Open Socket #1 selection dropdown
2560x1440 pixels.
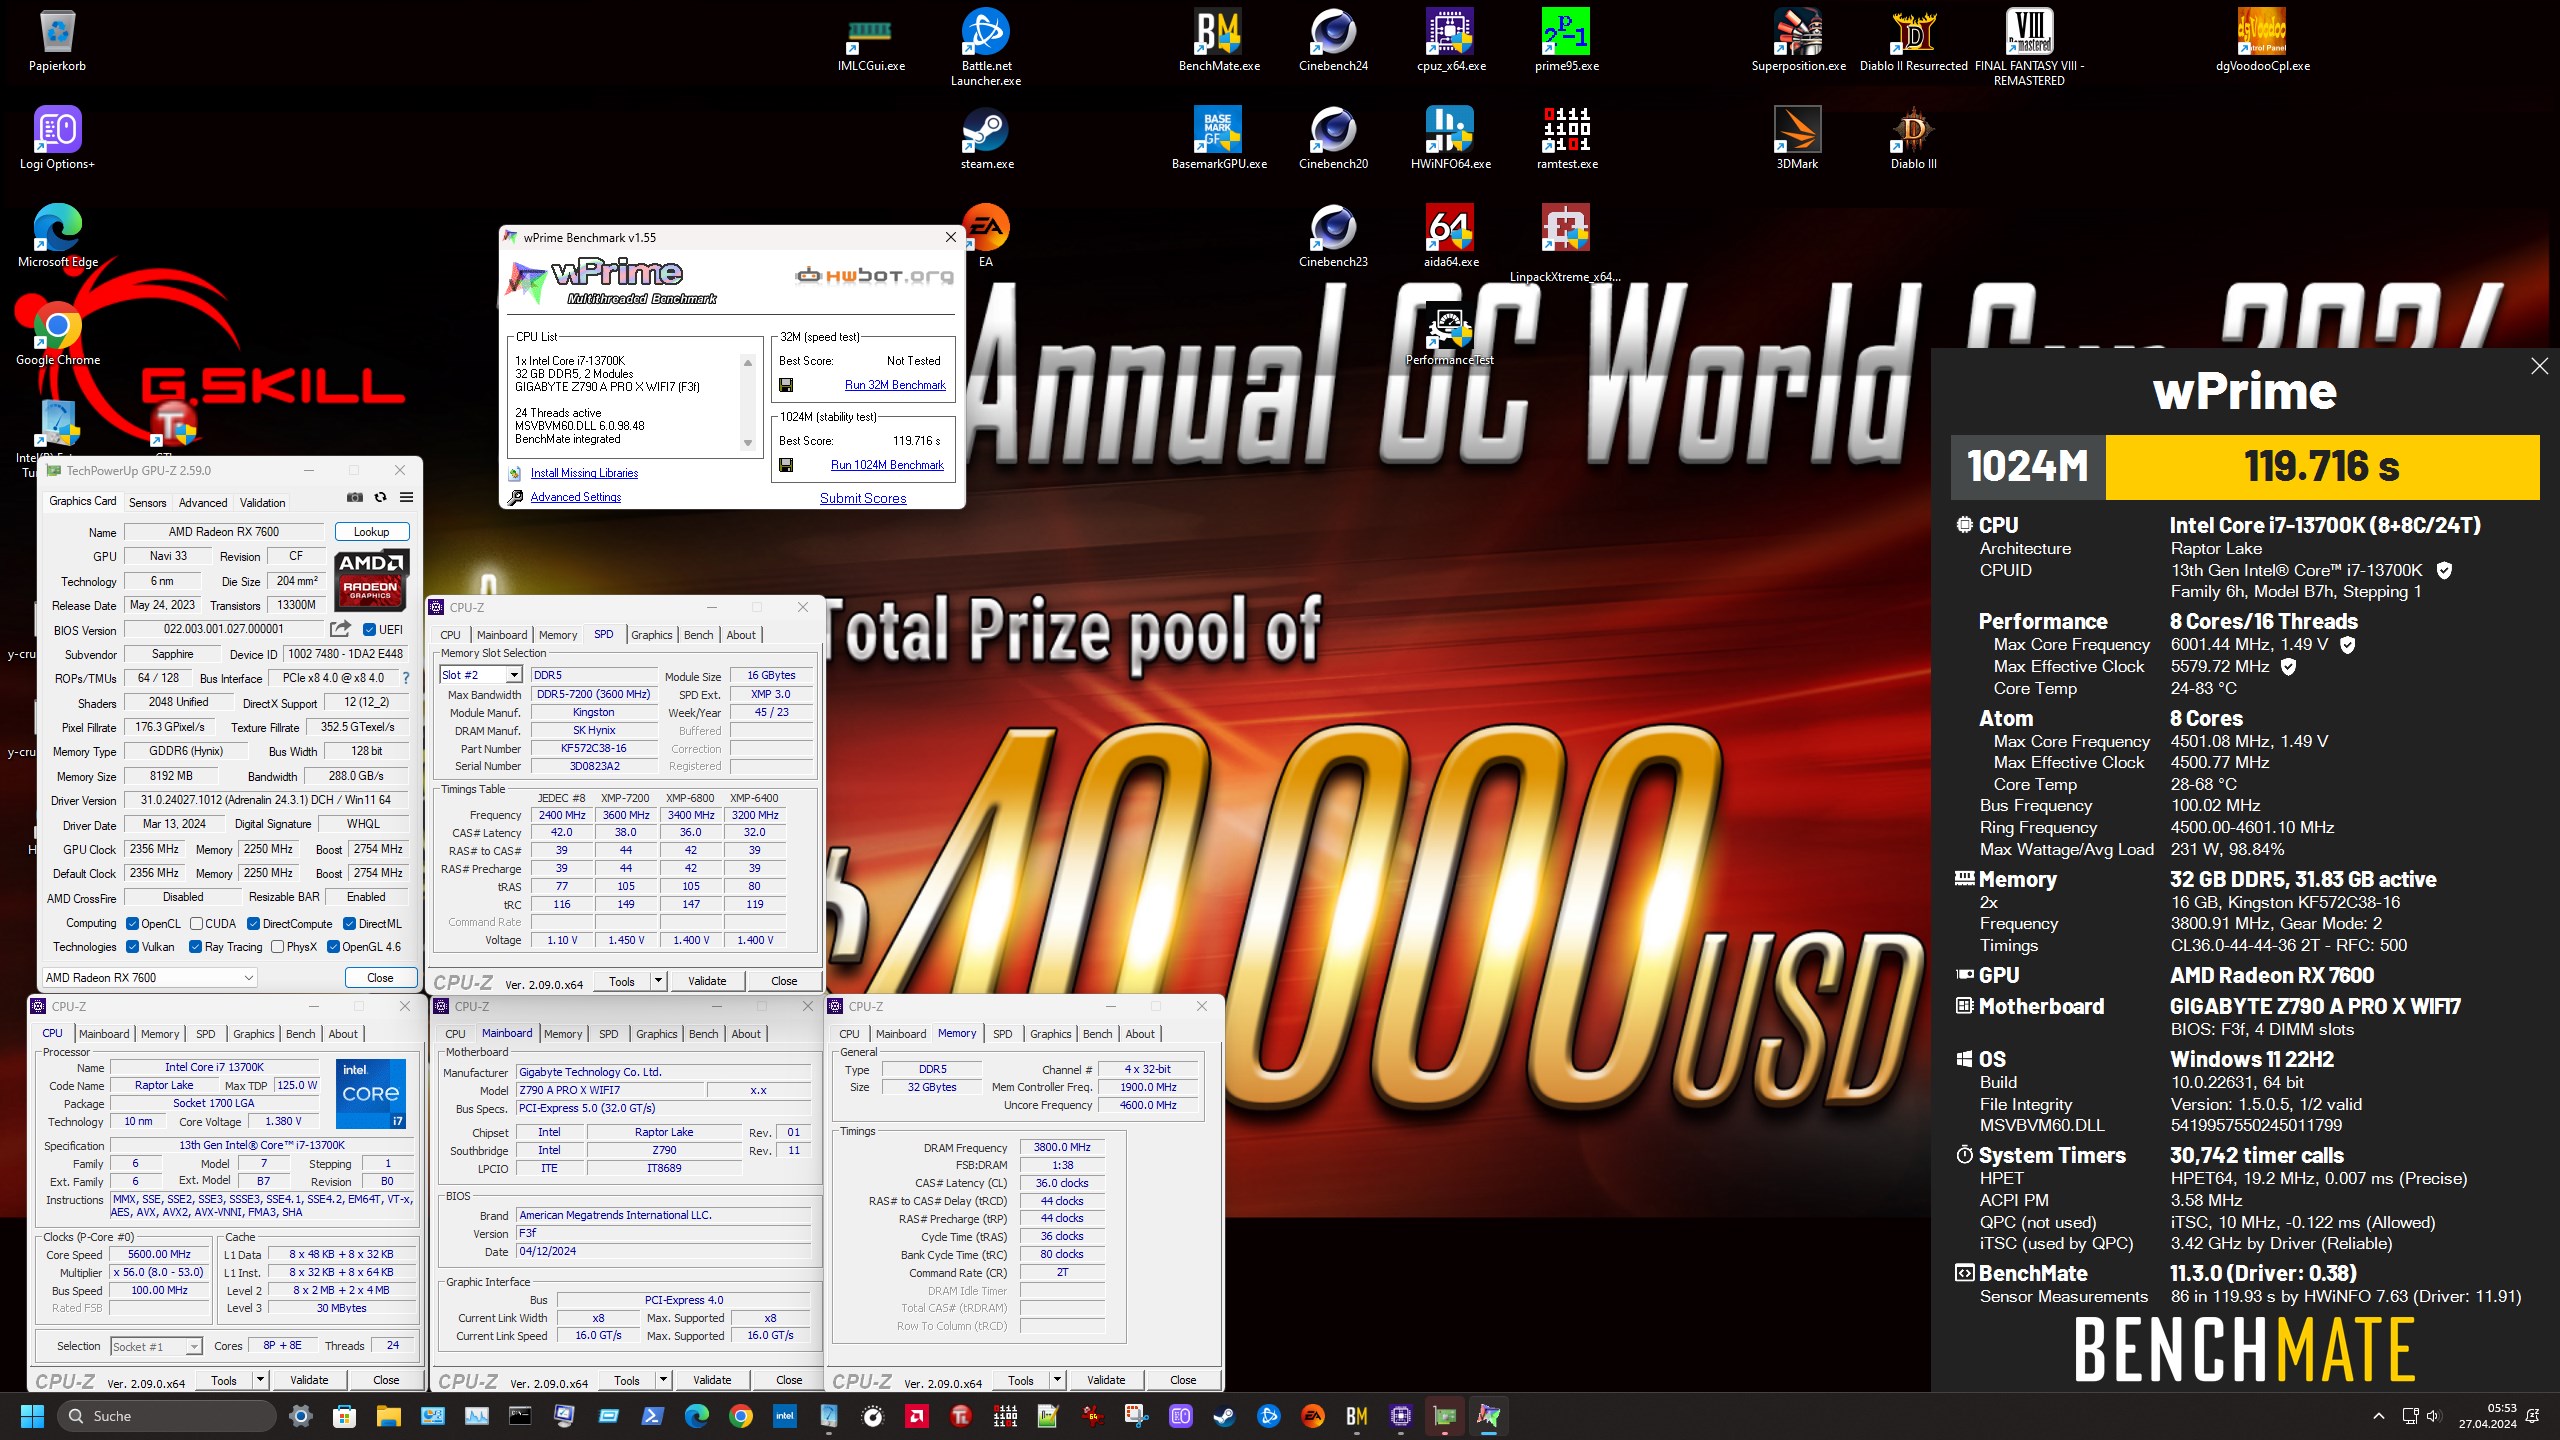click(194, 1347)
